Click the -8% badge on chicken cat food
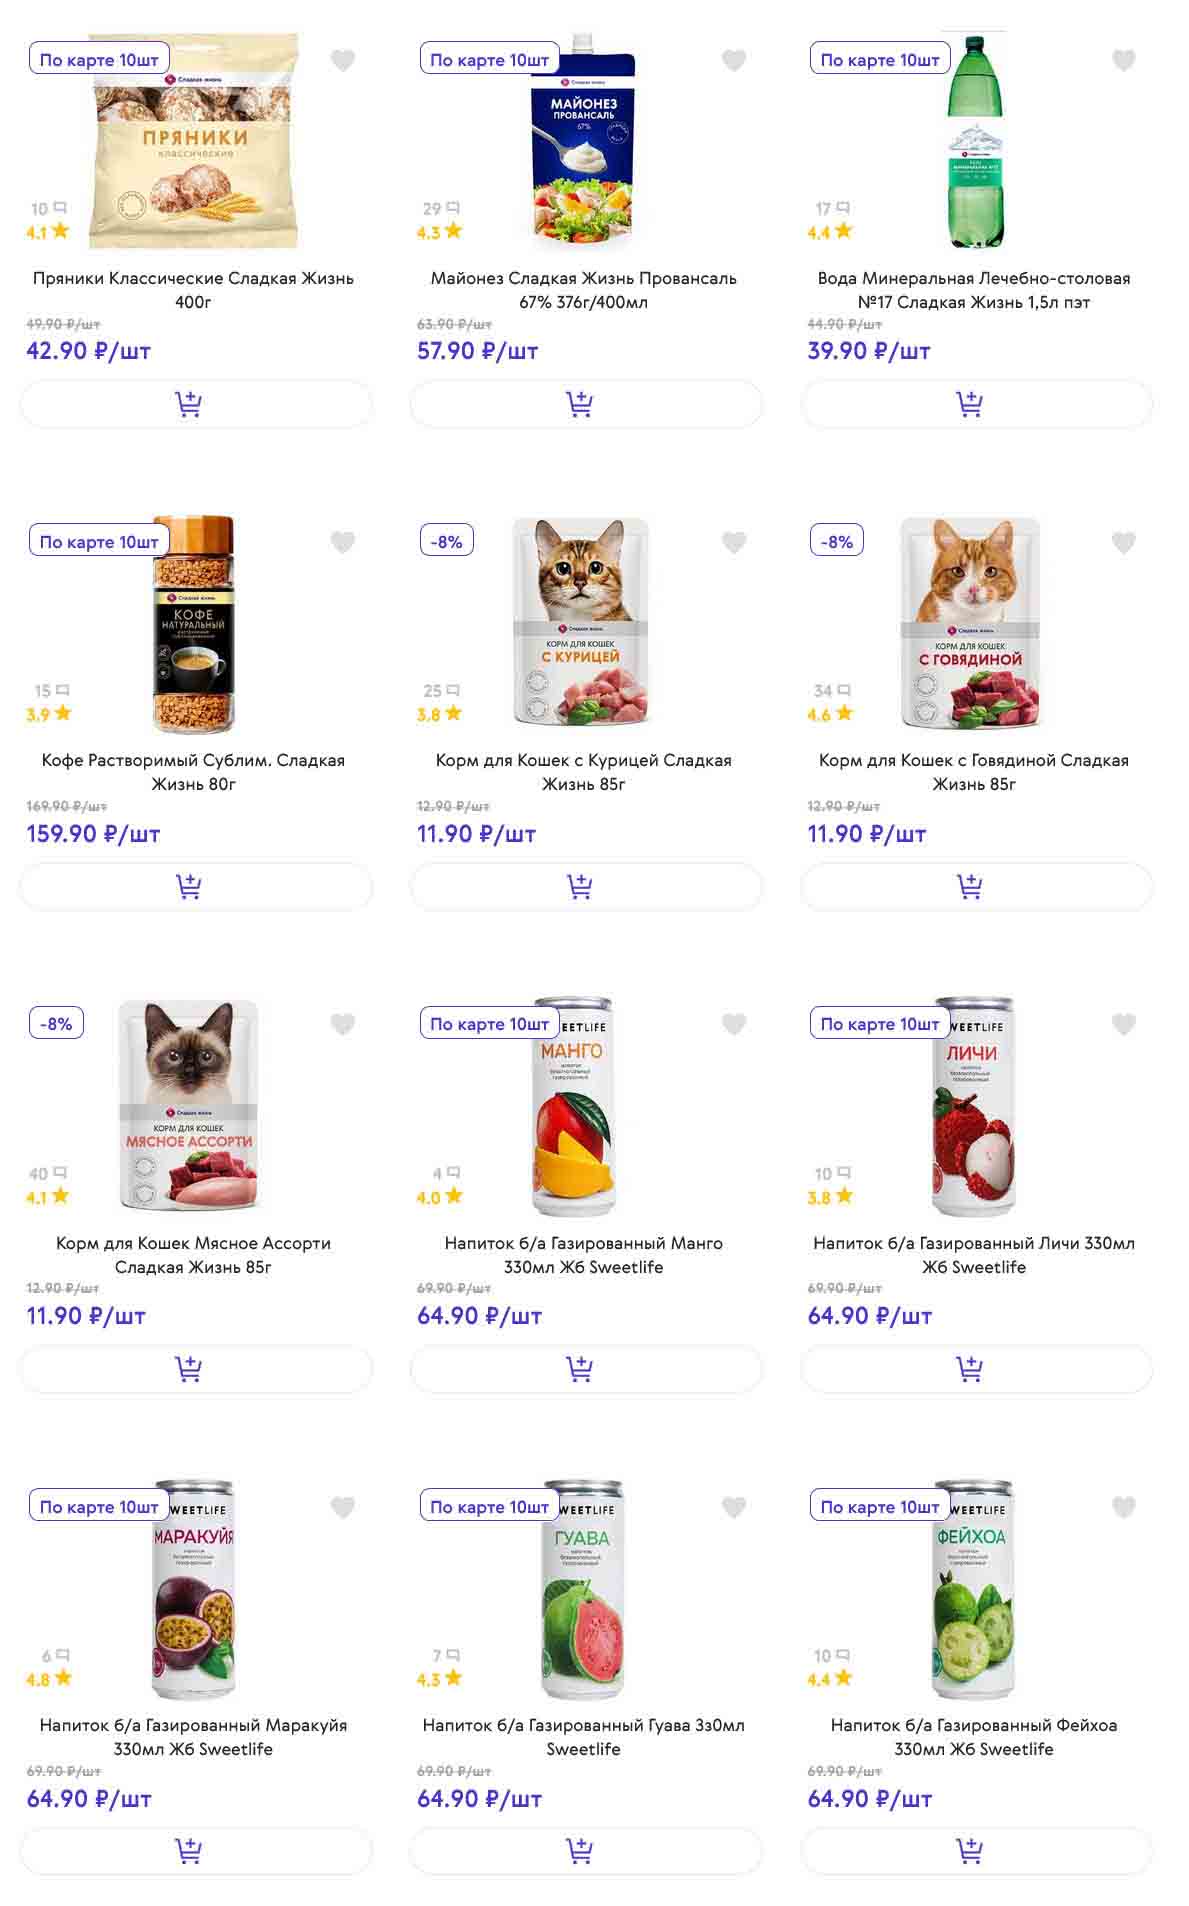The width and height of the screenshot is (1189, 1906). tap(446, 541)
